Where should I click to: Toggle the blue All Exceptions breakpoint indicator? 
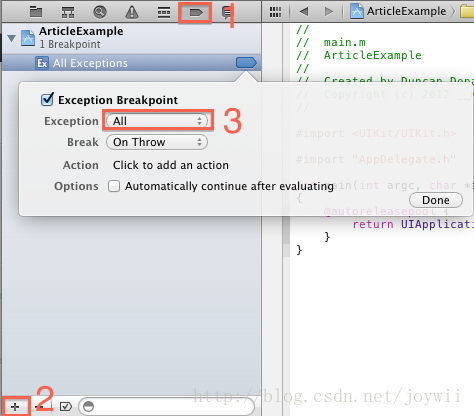(x=246, y=63)
